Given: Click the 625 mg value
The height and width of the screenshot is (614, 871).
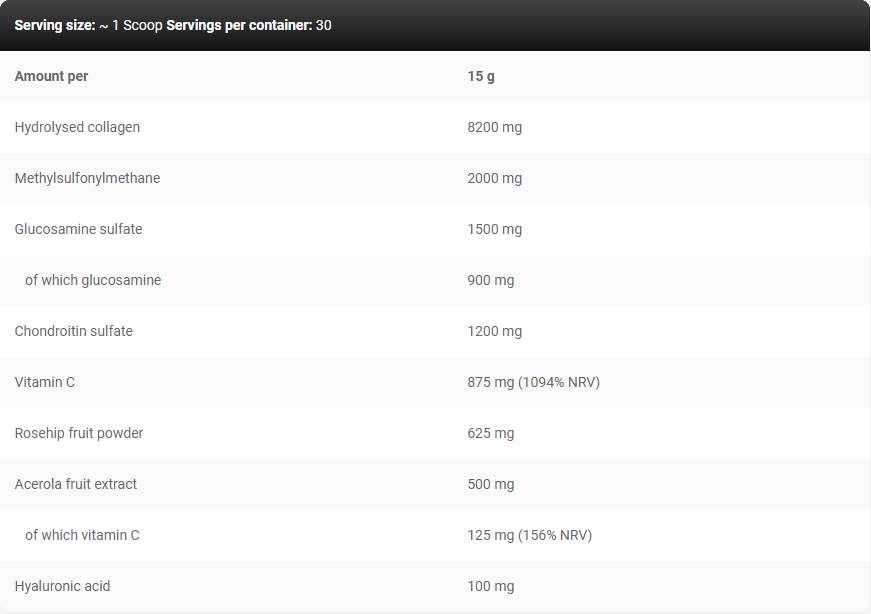Looking at the screenshot, I should click(490, 433).
